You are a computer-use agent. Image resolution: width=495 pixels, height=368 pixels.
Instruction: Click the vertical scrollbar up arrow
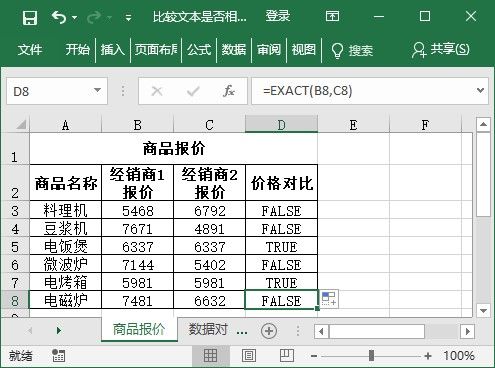coord(483,125)
